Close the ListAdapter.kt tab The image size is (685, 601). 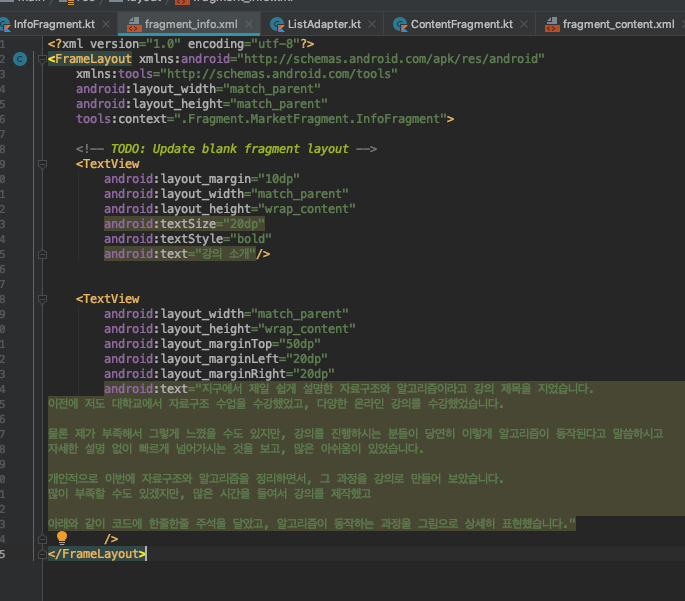372,24
